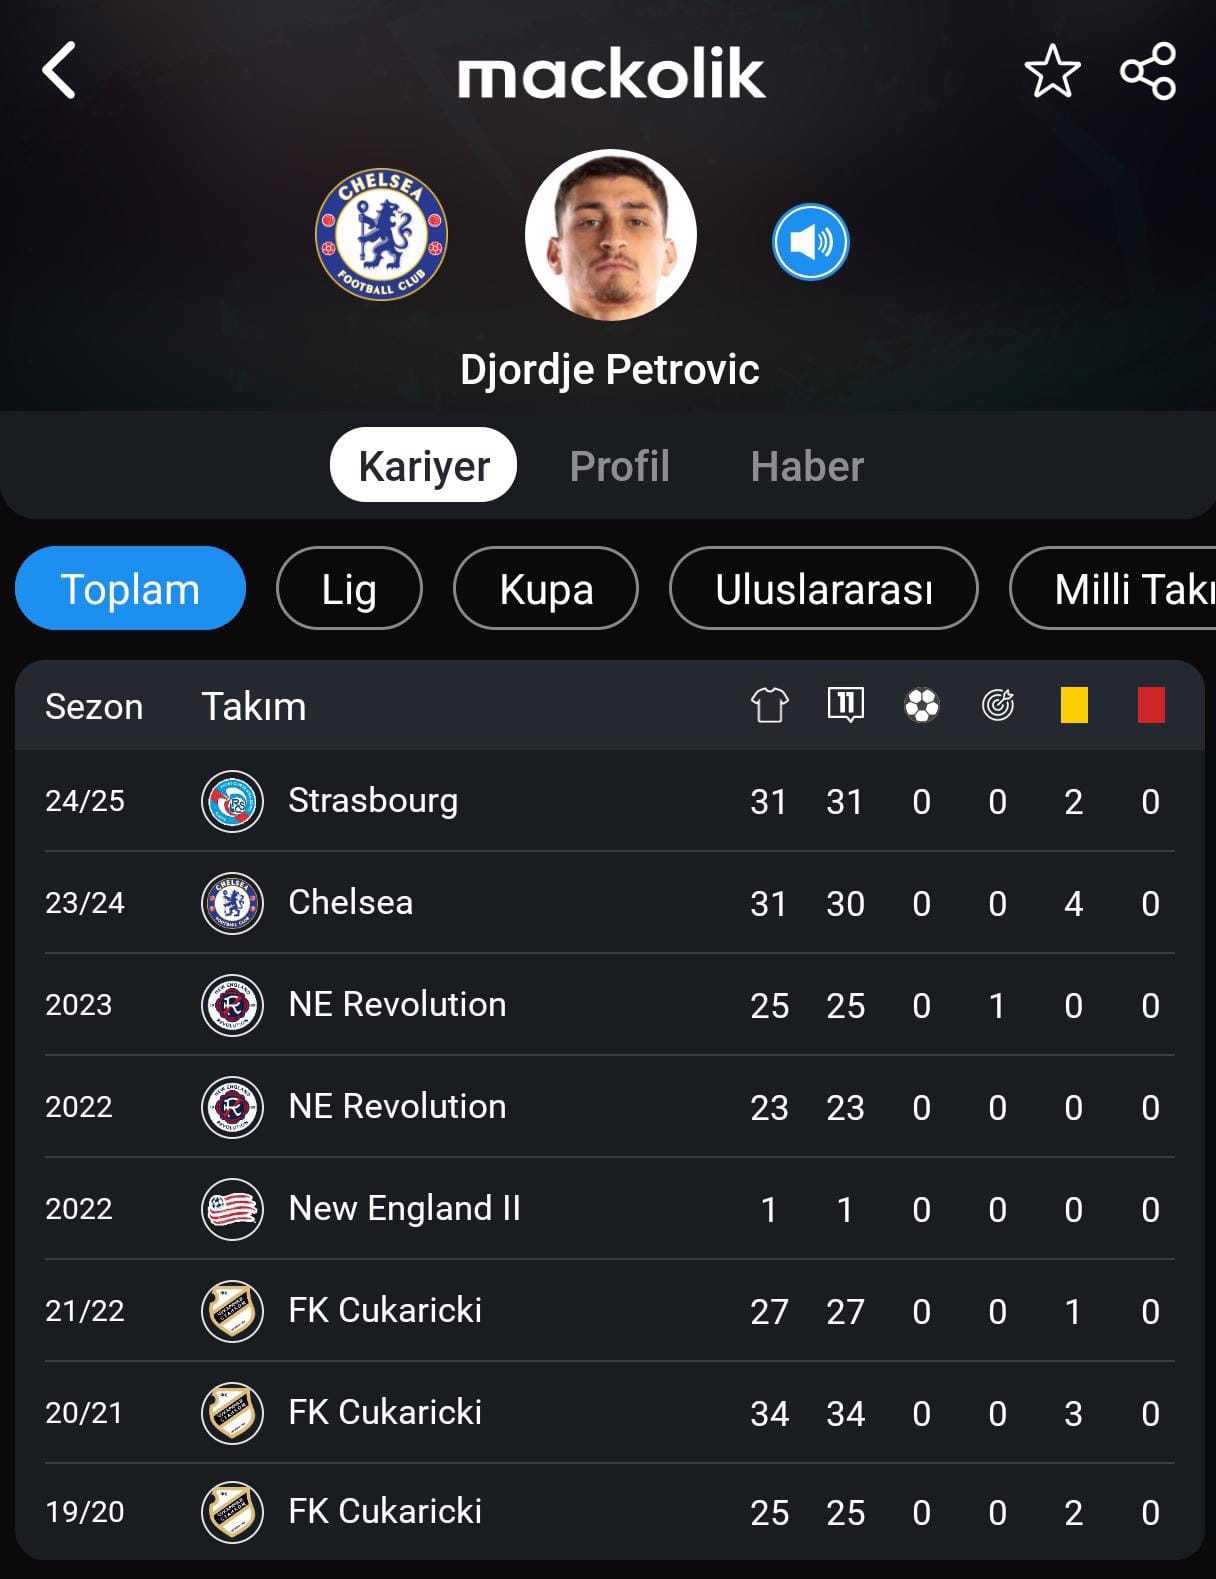Click the yellow card column swatch
Screen dimensions: 1216x1579
tap(1074, 705)
